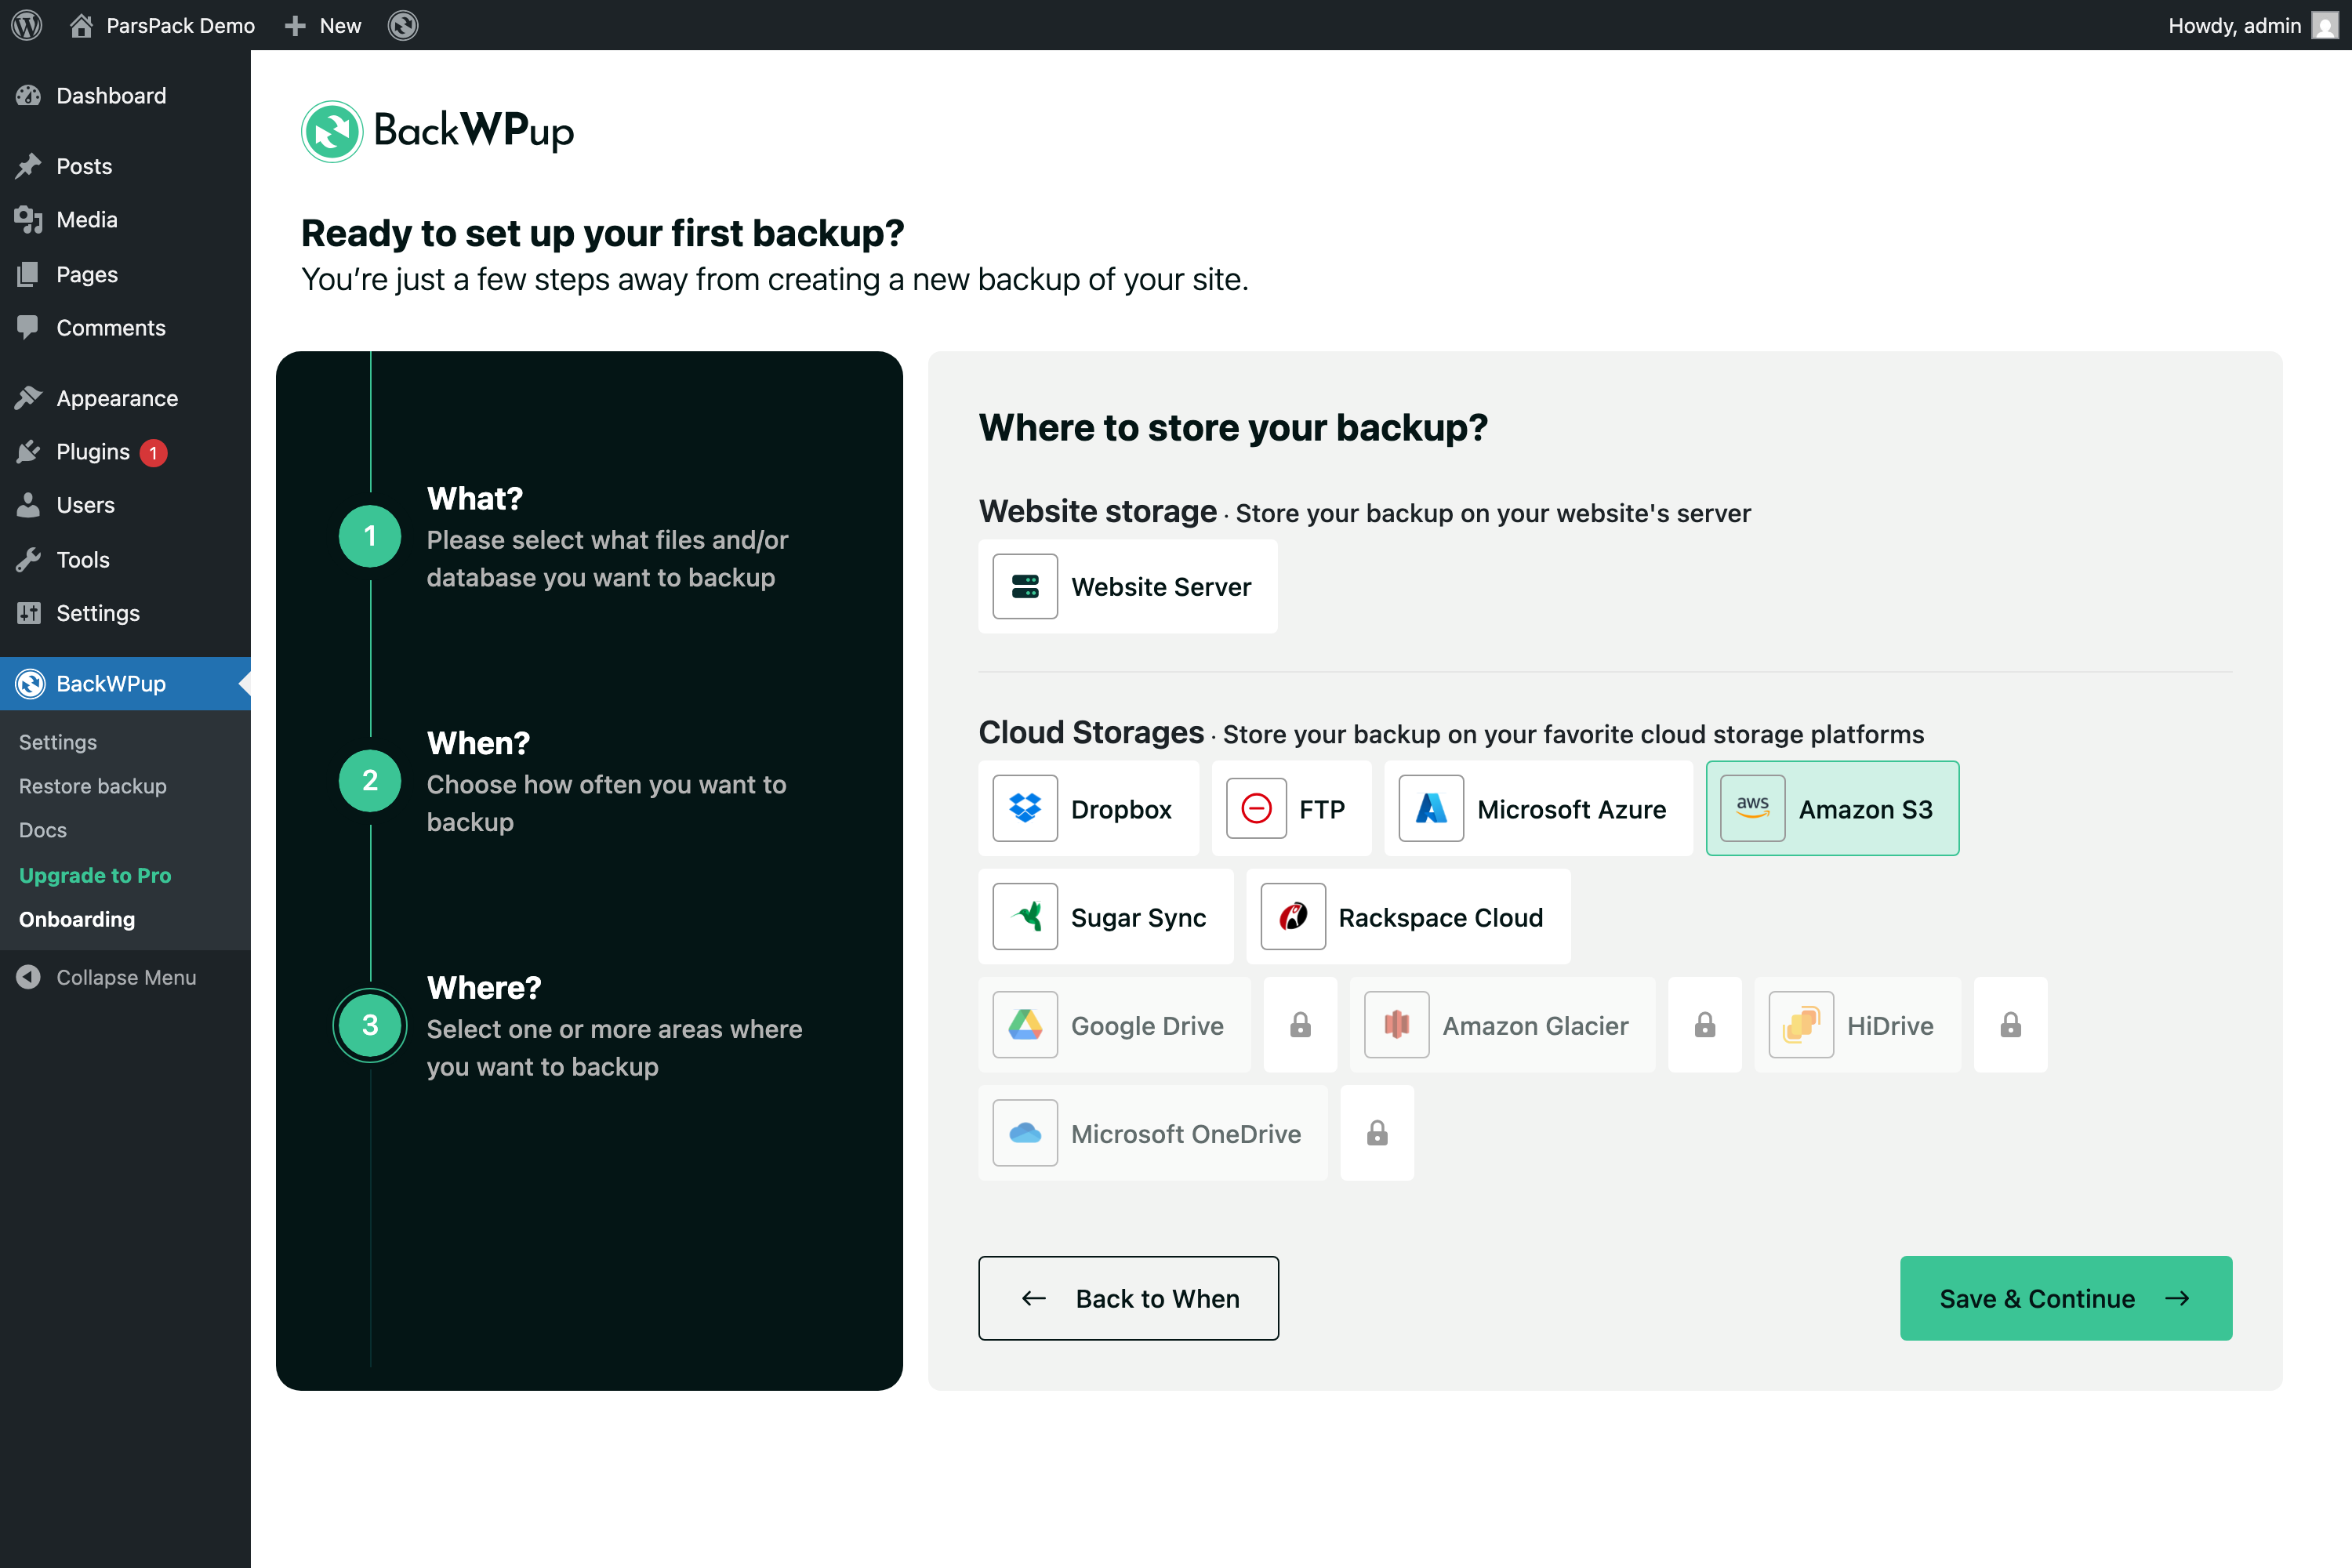This screenshot has width=2352, height=1568.
Task: Click the Microsoft Azure logo icon
Action: pos(1431,808)
